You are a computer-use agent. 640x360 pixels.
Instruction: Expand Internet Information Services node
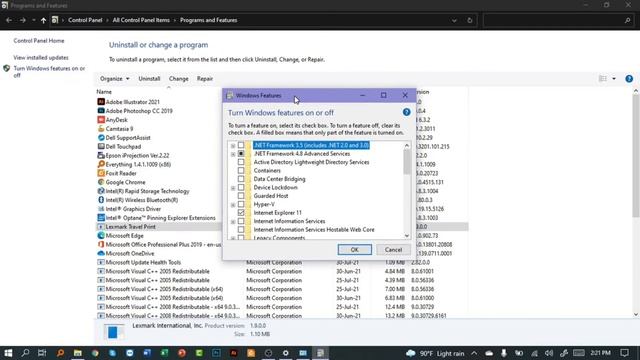point(233,222)
